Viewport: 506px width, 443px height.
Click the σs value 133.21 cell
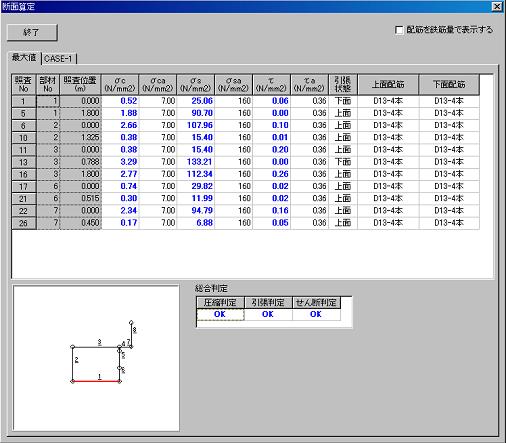[x=196, y=162]
